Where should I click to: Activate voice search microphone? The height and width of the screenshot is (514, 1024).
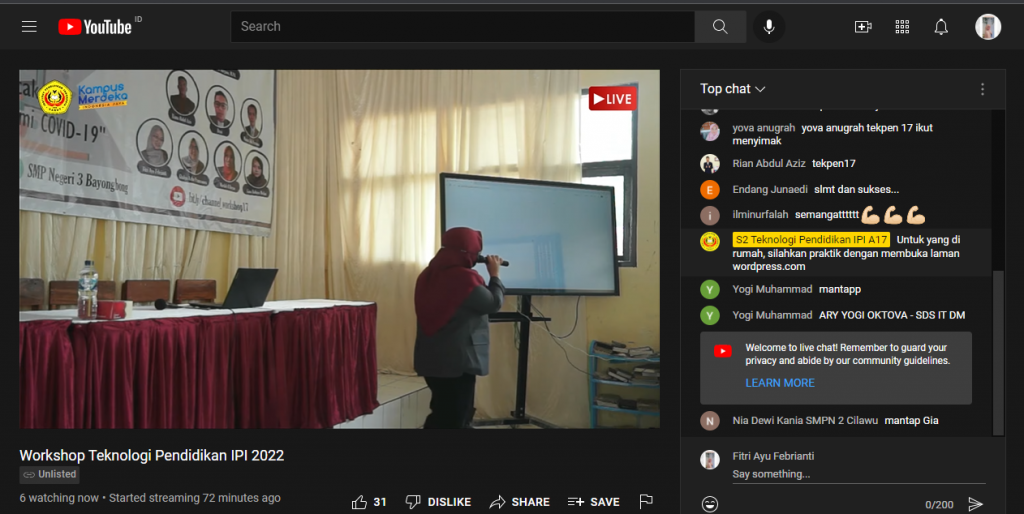coord(769,27)
